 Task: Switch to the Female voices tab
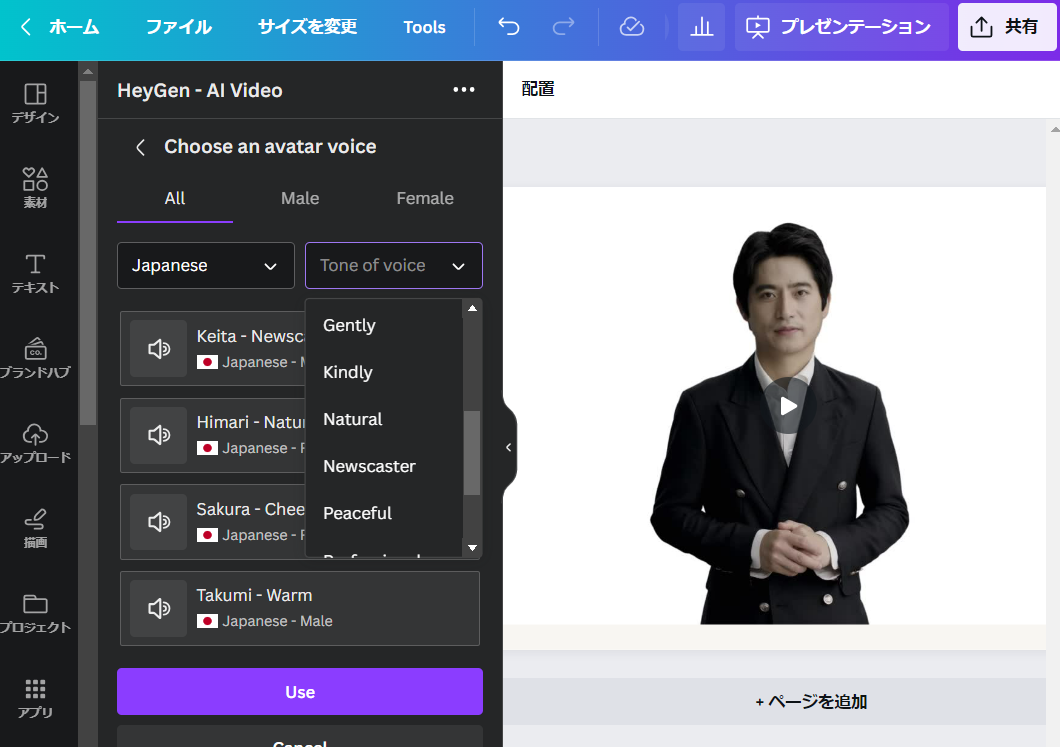click(x=425, y=199)
